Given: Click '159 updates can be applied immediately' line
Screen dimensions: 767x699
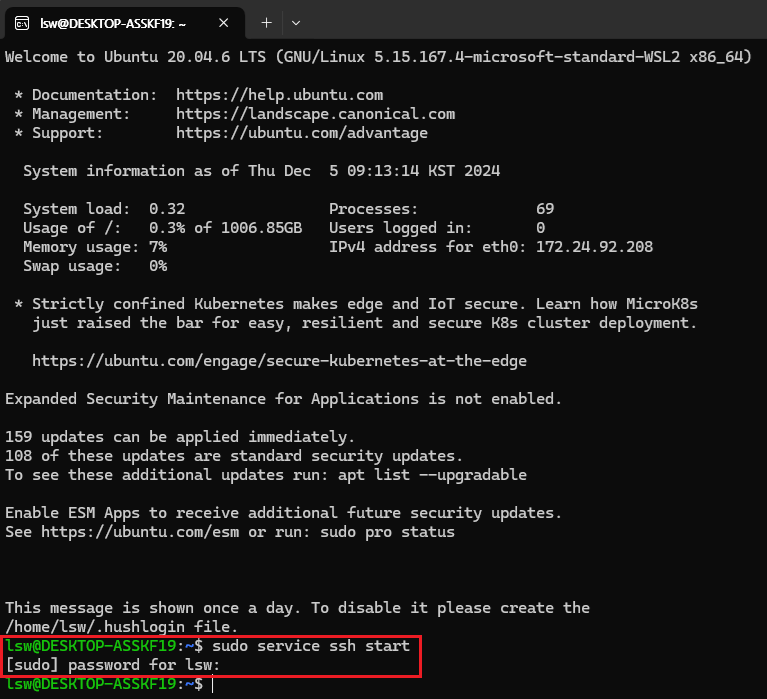Looking at the screenshot, I should click(x=180, y=436).
